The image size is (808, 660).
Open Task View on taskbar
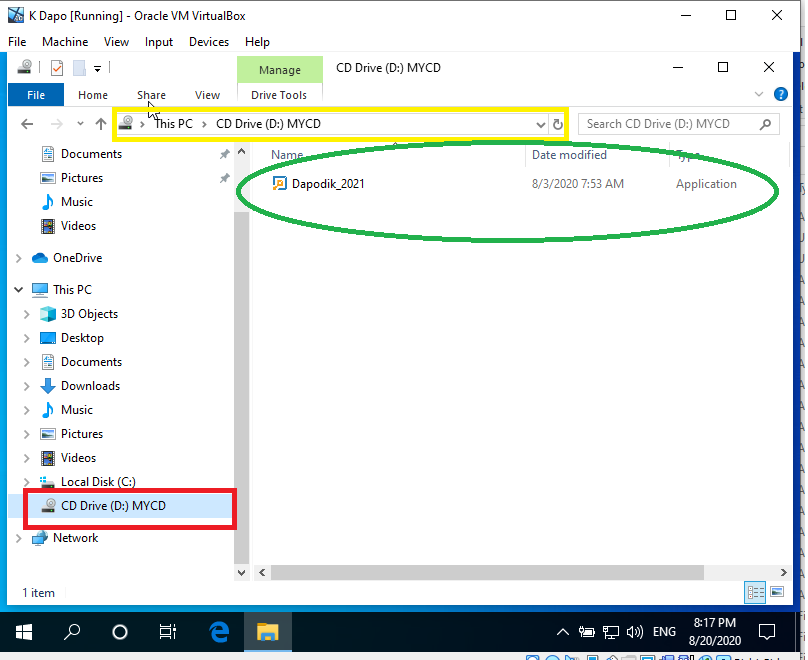pos(167,632)
